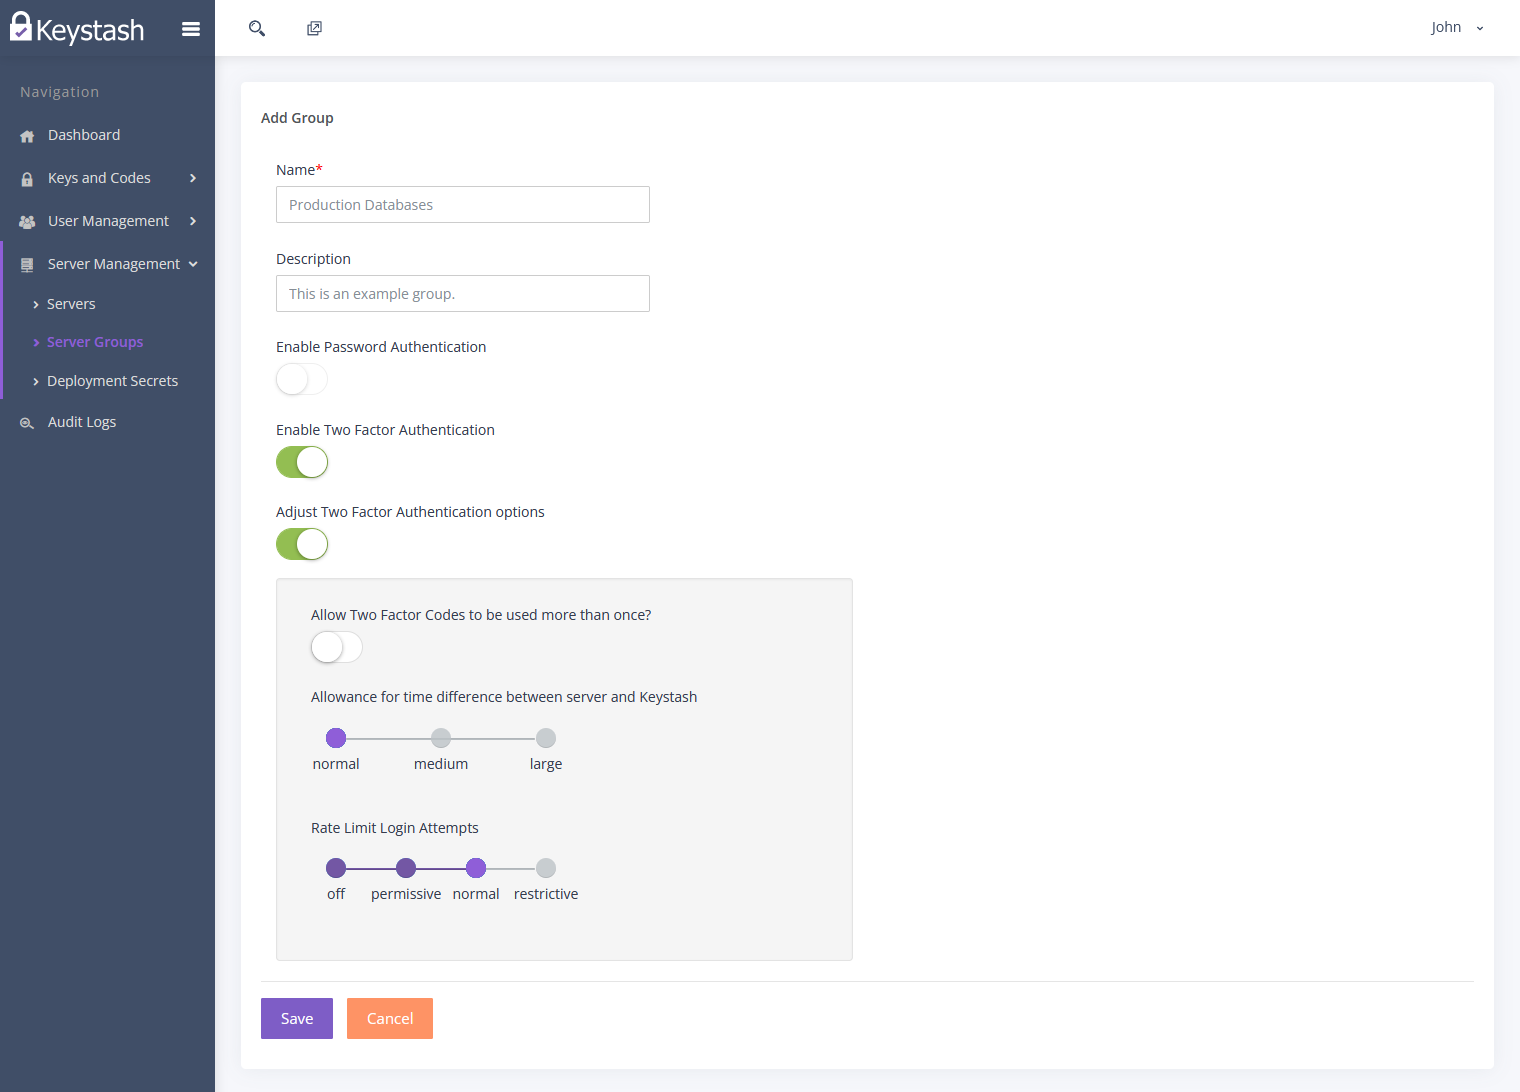Save the new group
Viewport: 1520px width, 1092px height.
296,1018
